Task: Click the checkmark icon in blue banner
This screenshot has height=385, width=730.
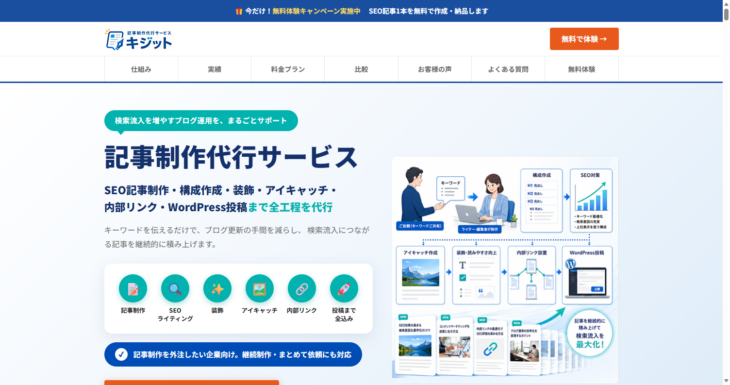Action: coord(121,355)
